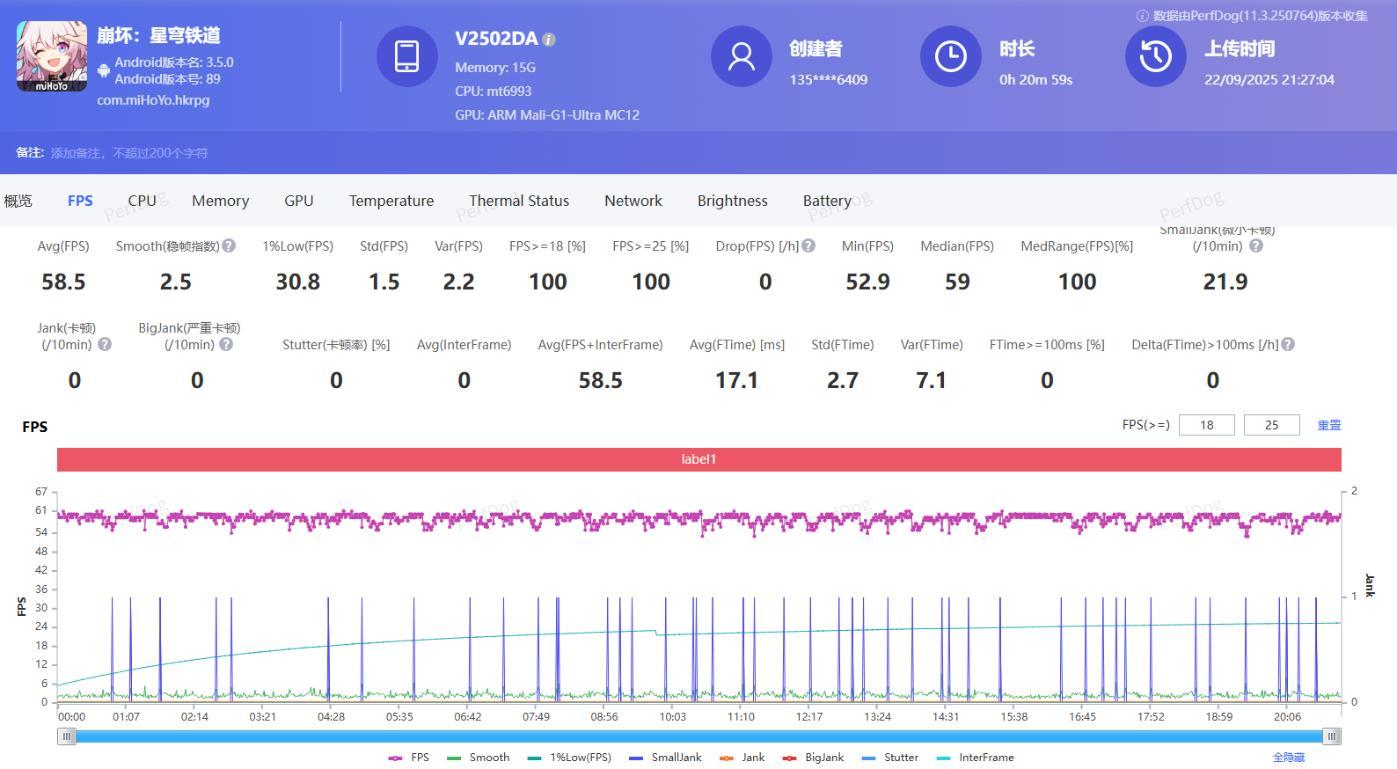Click the Avg(FPS) value 58.5
This screenshot has width=1397, height=769.
[63, 282]
